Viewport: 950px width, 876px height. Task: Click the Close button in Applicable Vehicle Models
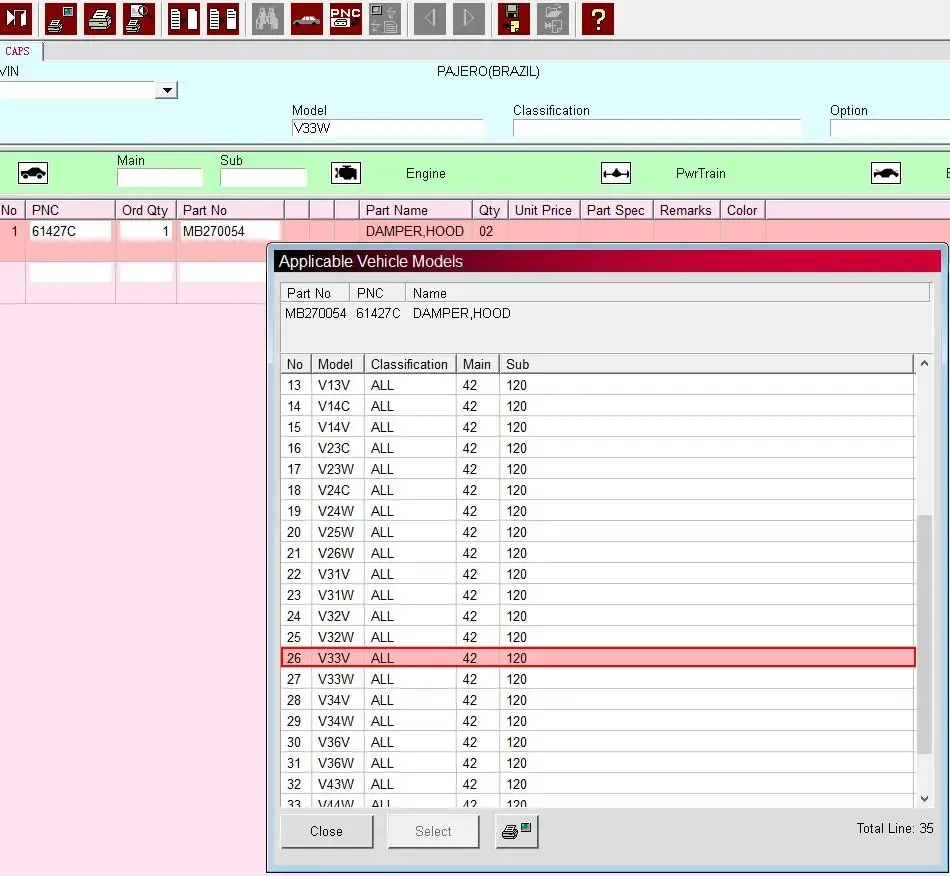pyautogui.click(x=327, y=831)
